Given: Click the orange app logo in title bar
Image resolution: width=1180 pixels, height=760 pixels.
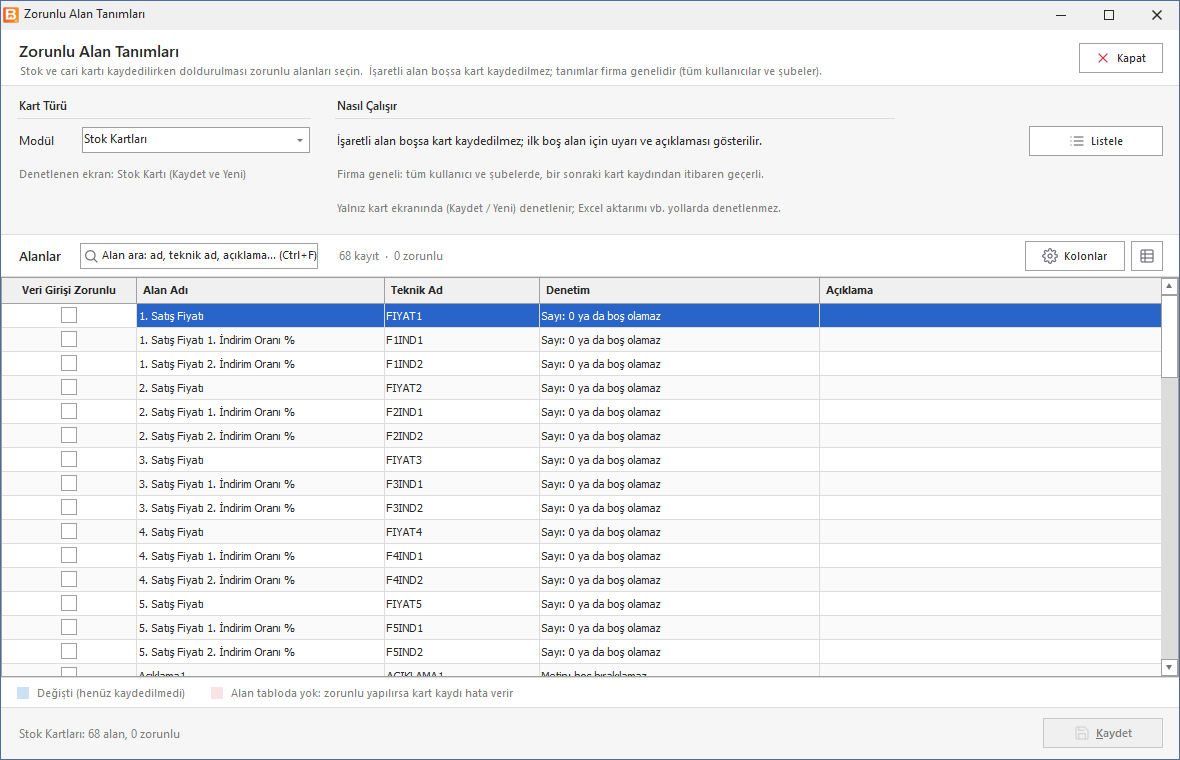Looking at the screenshot, I should point(11,14).
